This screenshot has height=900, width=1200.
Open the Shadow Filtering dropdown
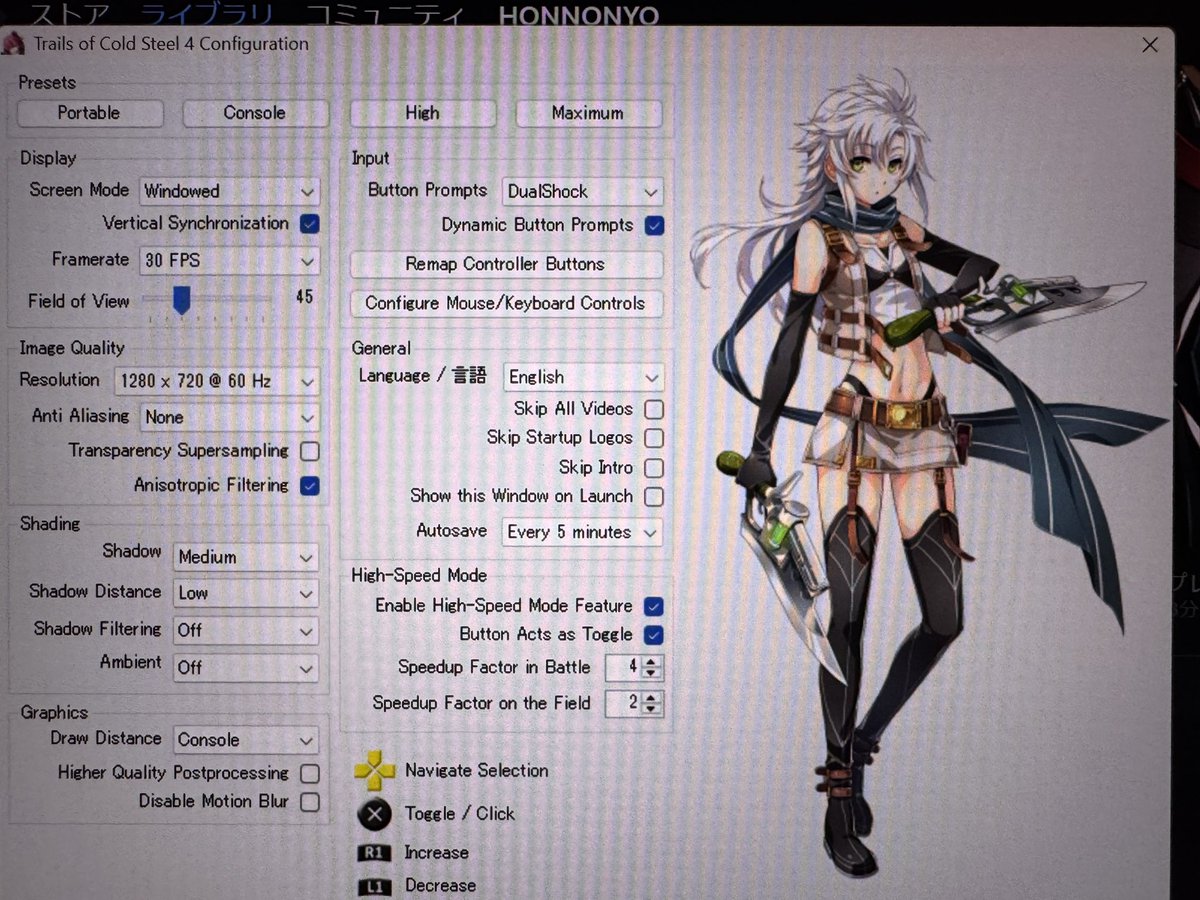[246, 630]
